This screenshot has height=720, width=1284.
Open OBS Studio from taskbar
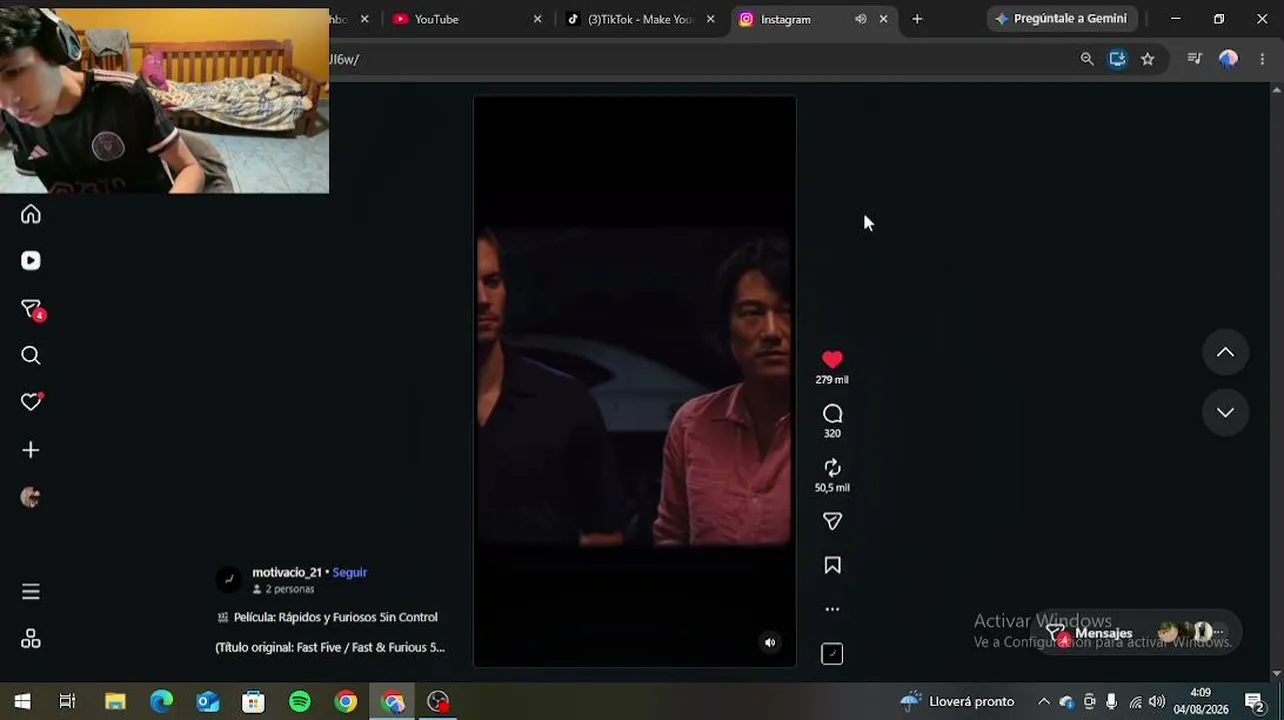(438, 702)
